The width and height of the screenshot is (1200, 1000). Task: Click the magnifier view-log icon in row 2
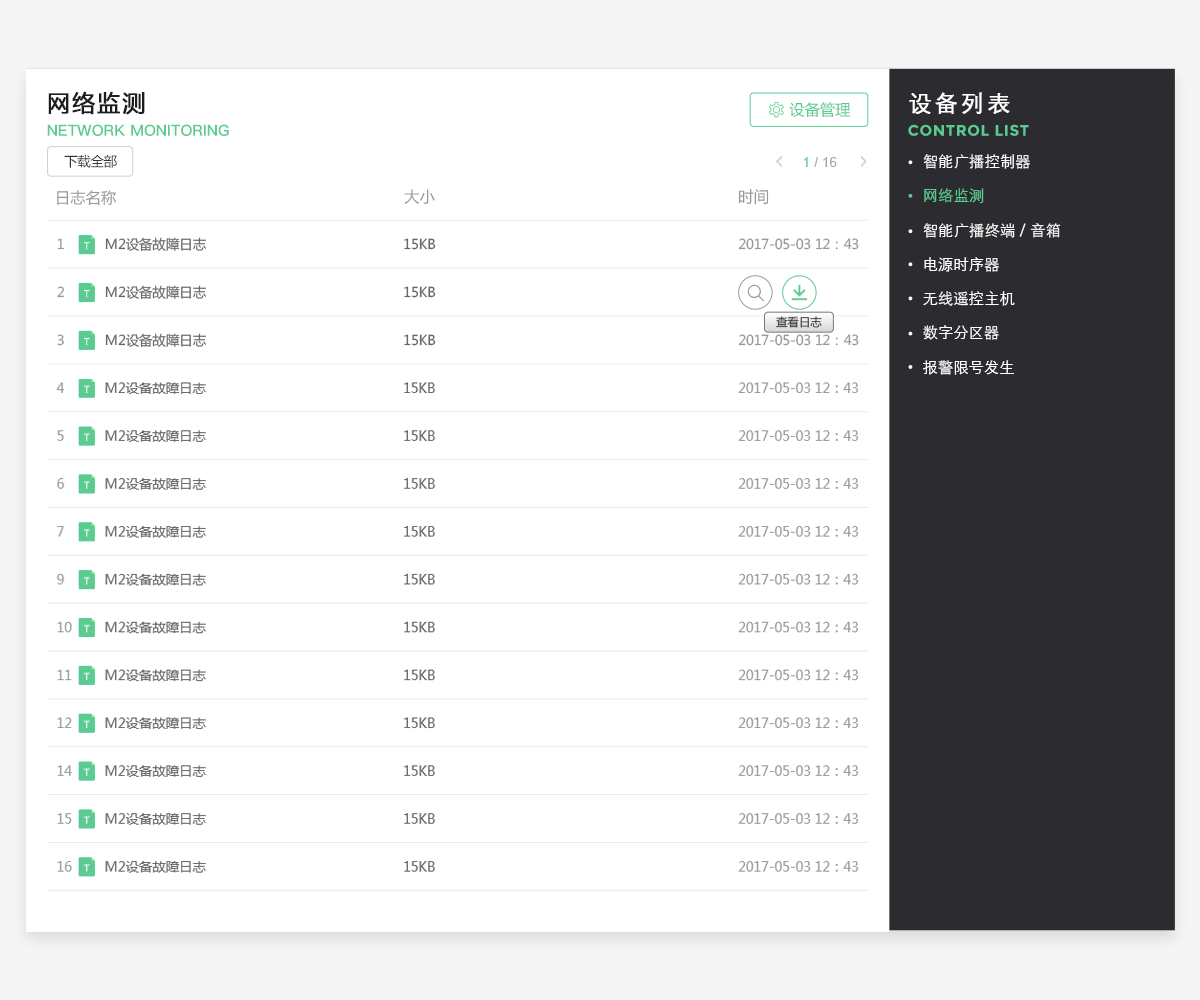755,292
